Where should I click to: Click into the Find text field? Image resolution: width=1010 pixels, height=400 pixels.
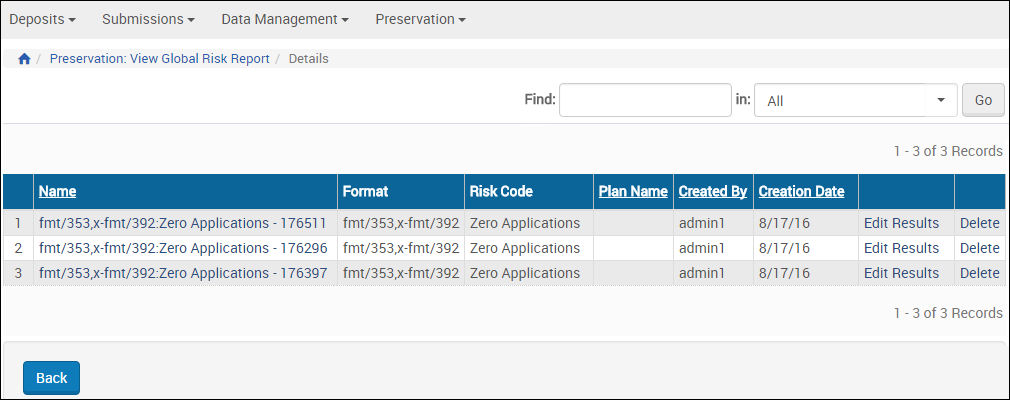click(x=645, y=100)
